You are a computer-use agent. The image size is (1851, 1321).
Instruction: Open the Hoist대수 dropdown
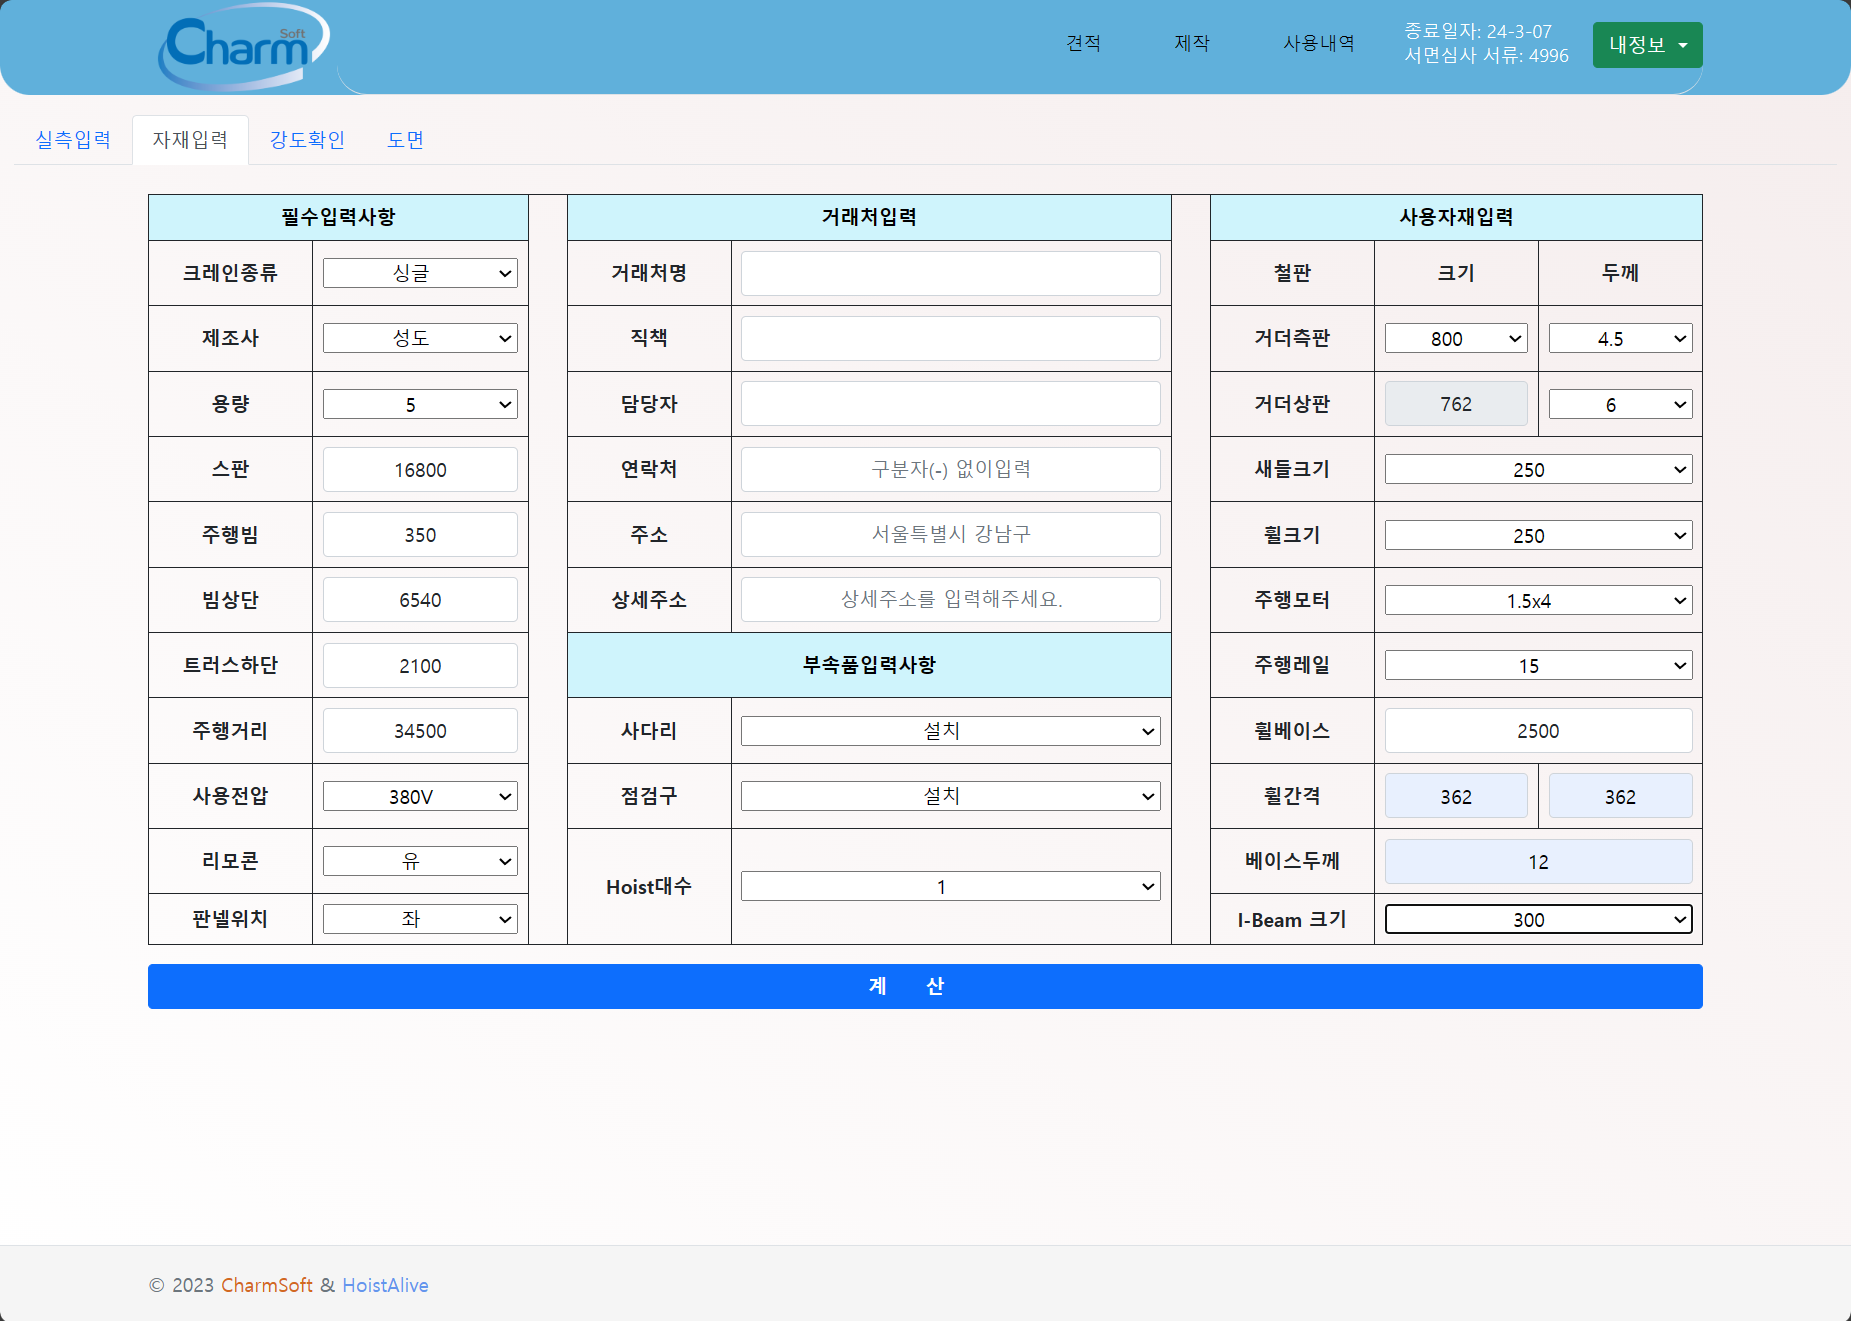[x=949, y=887]
